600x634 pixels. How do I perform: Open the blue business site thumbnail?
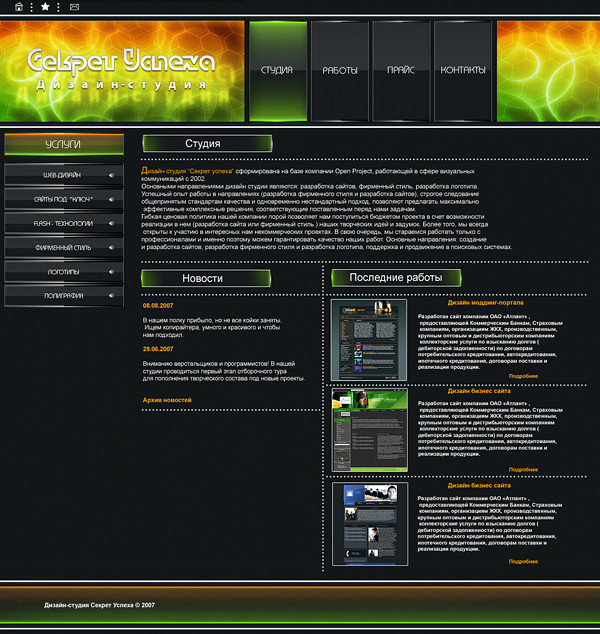(370, 524)
